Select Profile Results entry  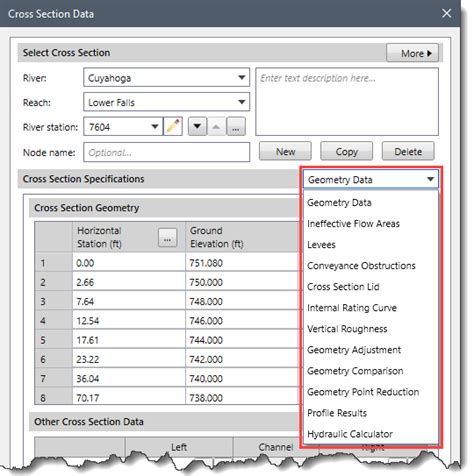click(x=371, y=413)
